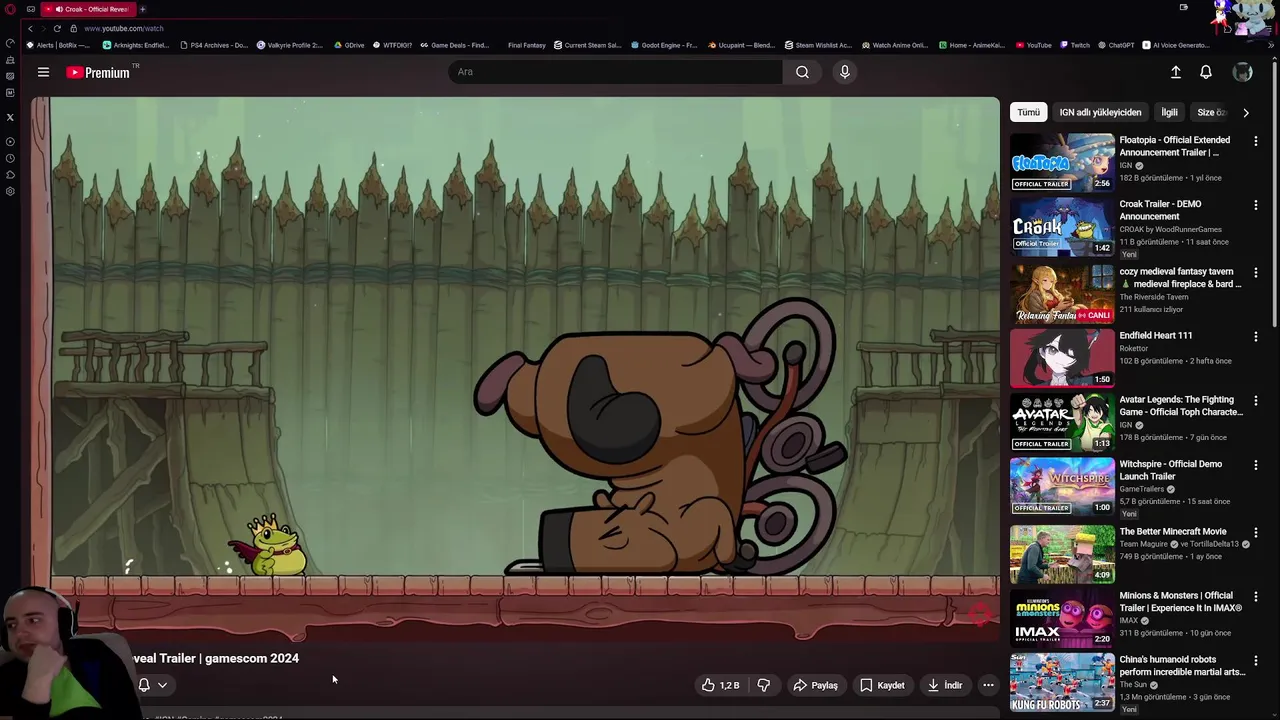Select the İlgili filter chip
Viewport: 1280px width, 720px height.
[x=1169, y=112]
